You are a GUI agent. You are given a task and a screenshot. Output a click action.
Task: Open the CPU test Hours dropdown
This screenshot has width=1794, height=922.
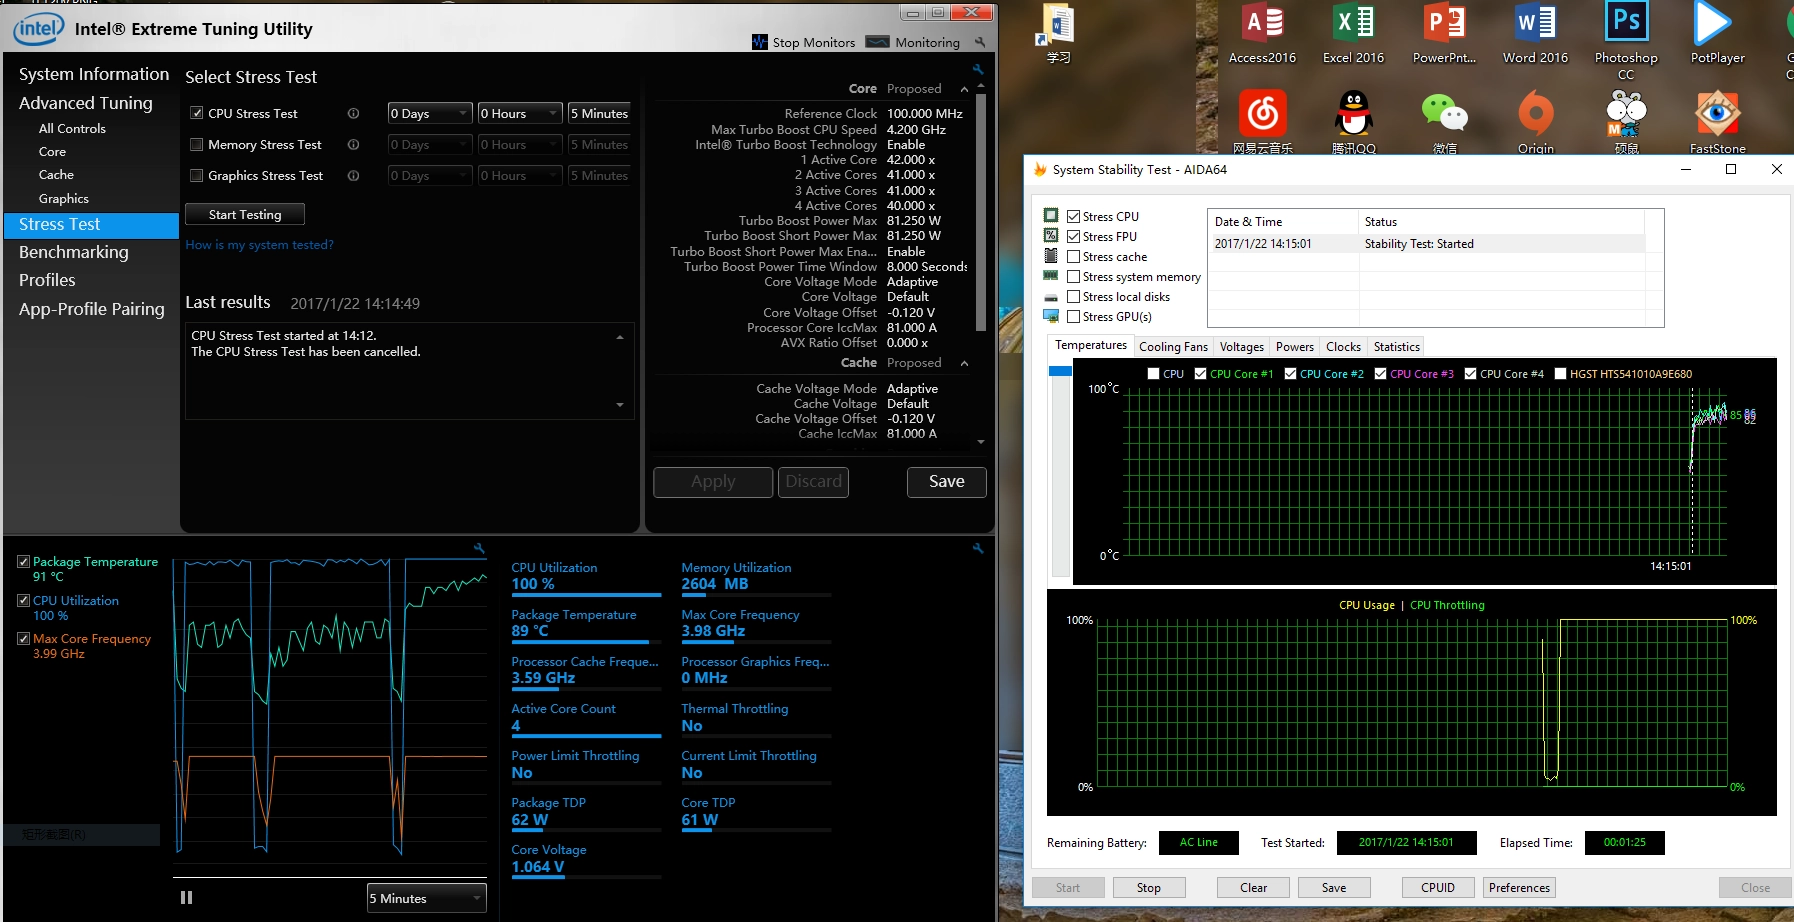click(x=519, y=114)
